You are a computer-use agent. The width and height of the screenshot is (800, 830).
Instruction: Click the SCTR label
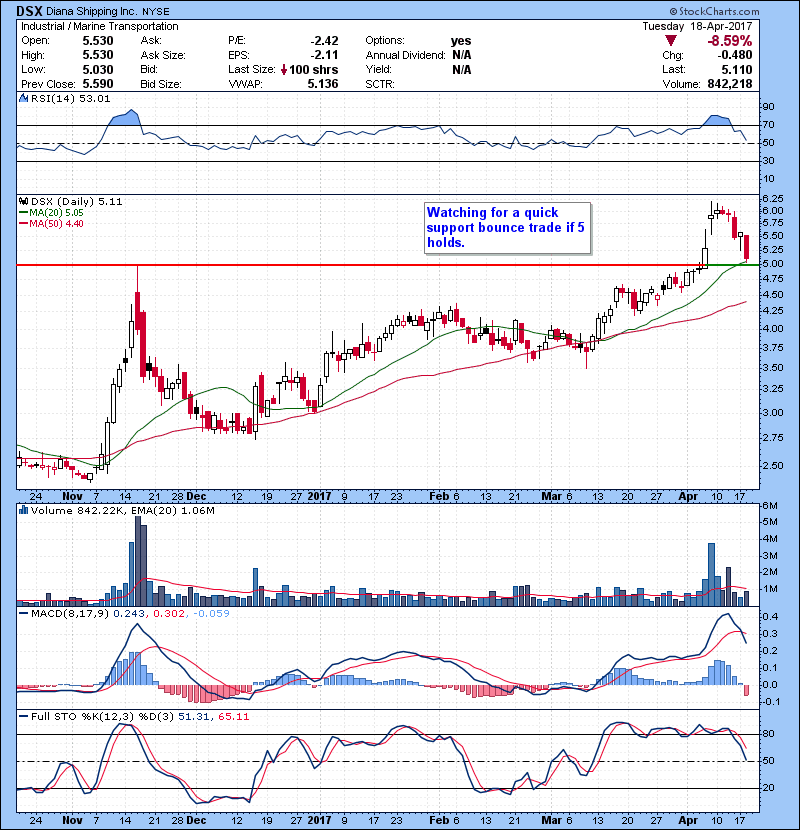(380, 84)
